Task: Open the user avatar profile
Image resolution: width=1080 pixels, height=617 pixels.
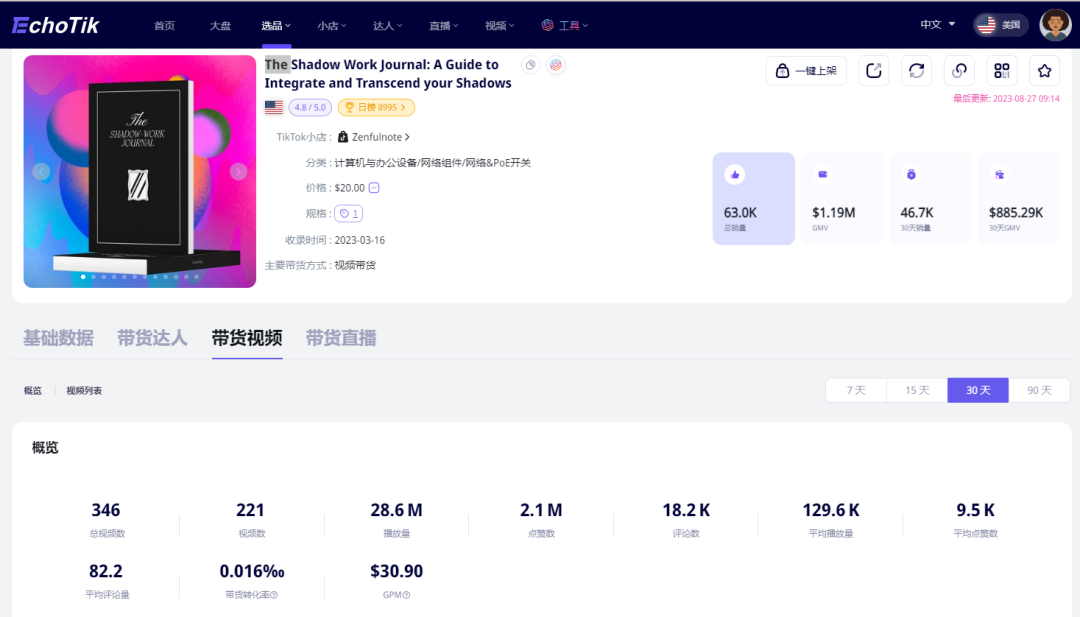Action: (1055, 25)
